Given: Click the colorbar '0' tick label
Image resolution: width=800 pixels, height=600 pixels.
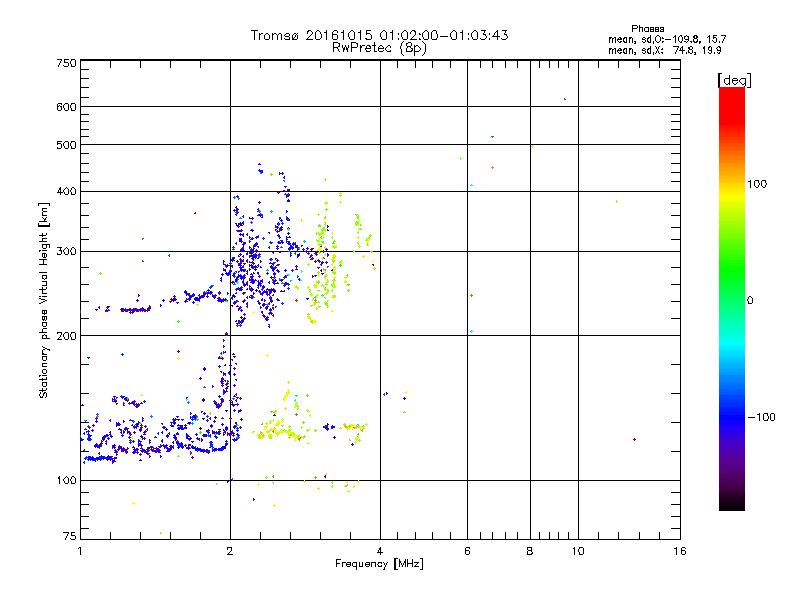Looking at the screenshot, I should point(750,300).
